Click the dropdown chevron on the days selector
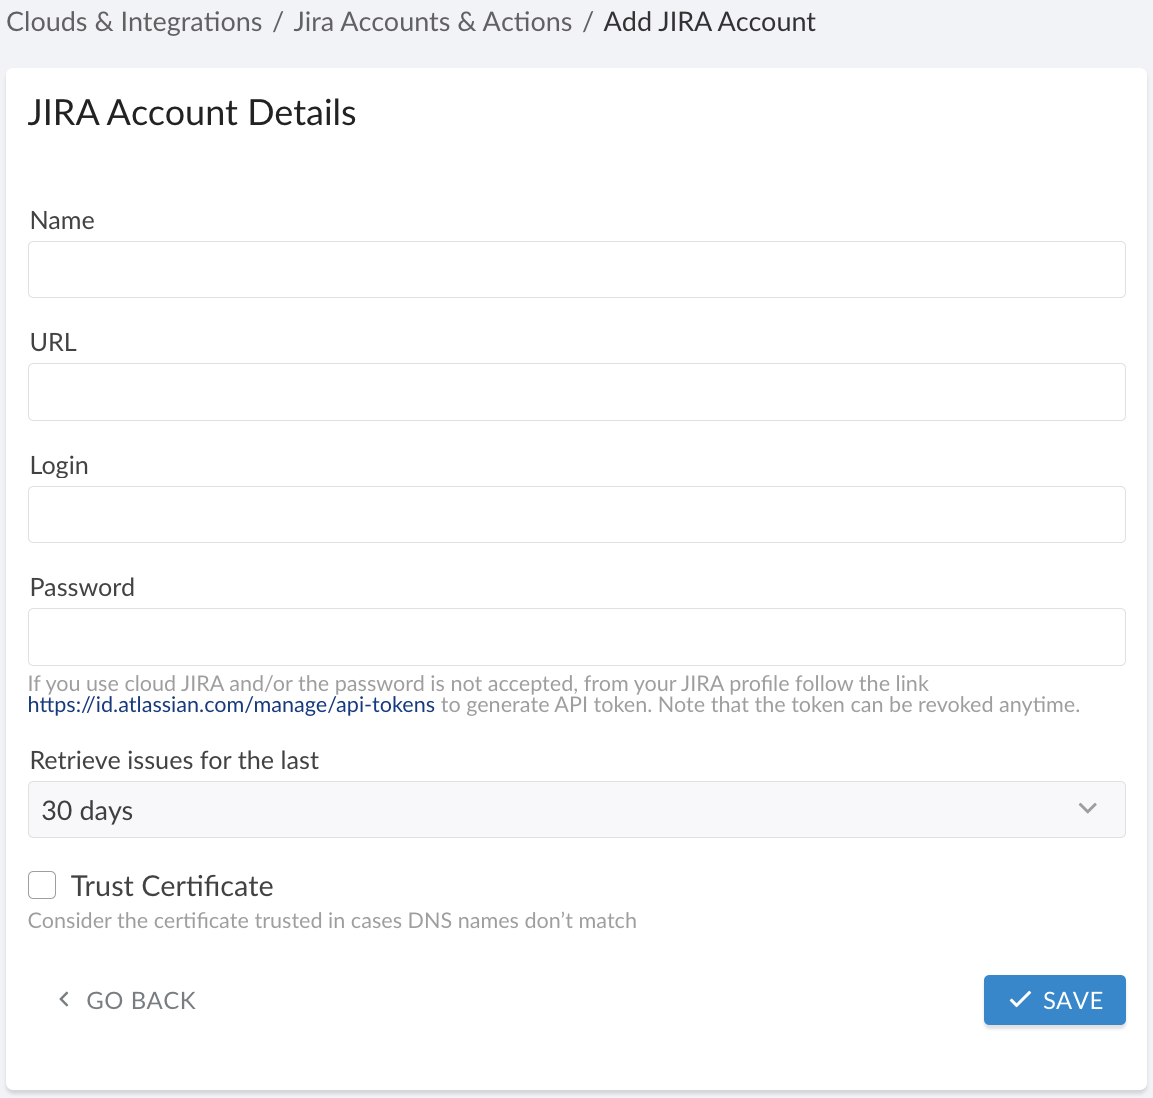The height and width of the screenshot is (1098, 1153). pyautogui.click(x=1087, y=809)
